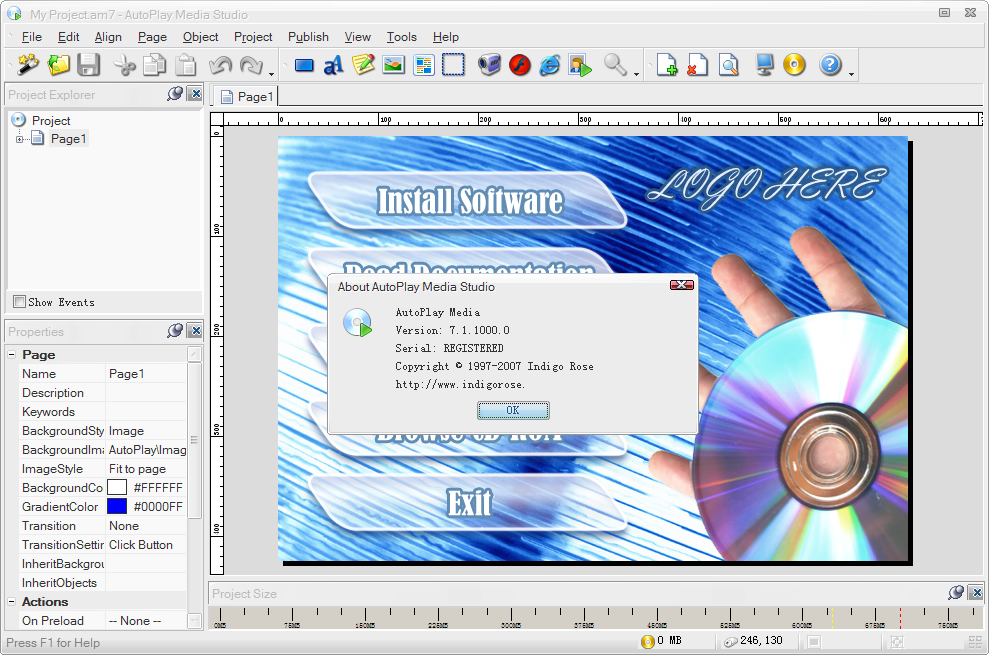This screenshot has height=655, width=989.
Task: Open the Publish menu
Action: coord(308,37)
